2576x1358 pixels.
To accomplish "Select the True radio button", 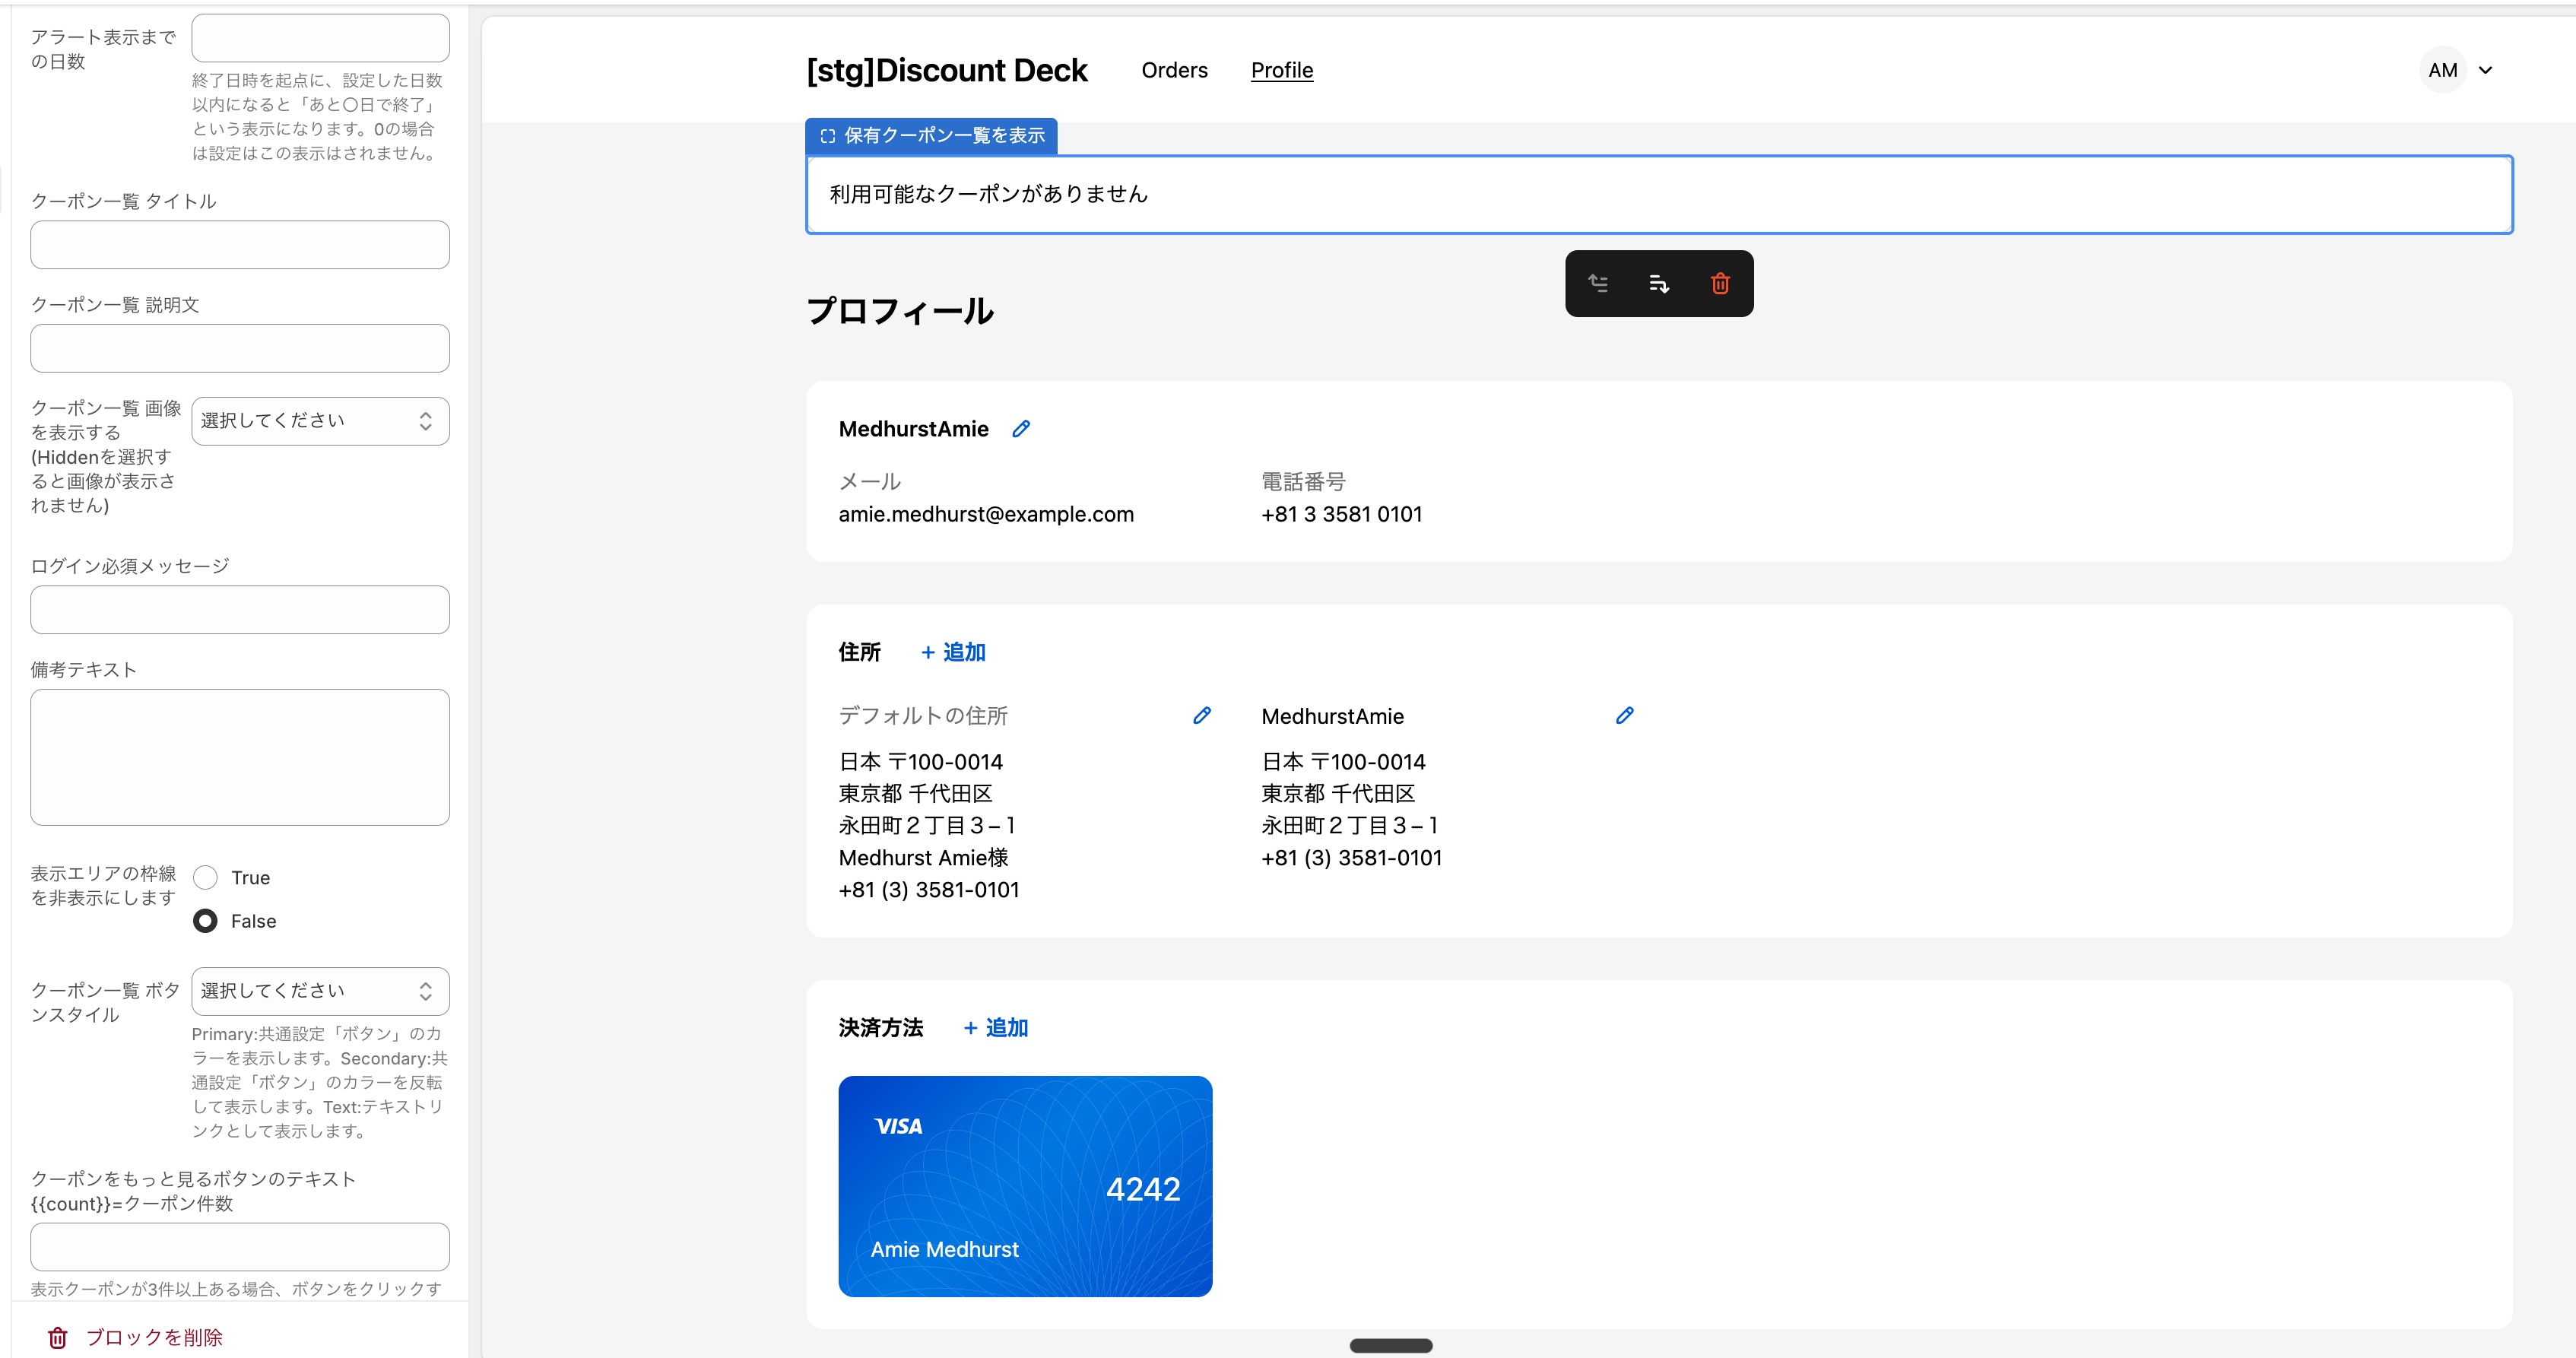I will tap(206, 878).
